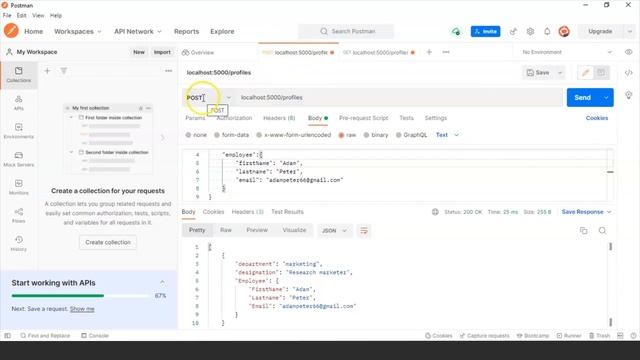Click the Show me link
This screenshot has width=640, height=360.
click(x=82, y=309)
